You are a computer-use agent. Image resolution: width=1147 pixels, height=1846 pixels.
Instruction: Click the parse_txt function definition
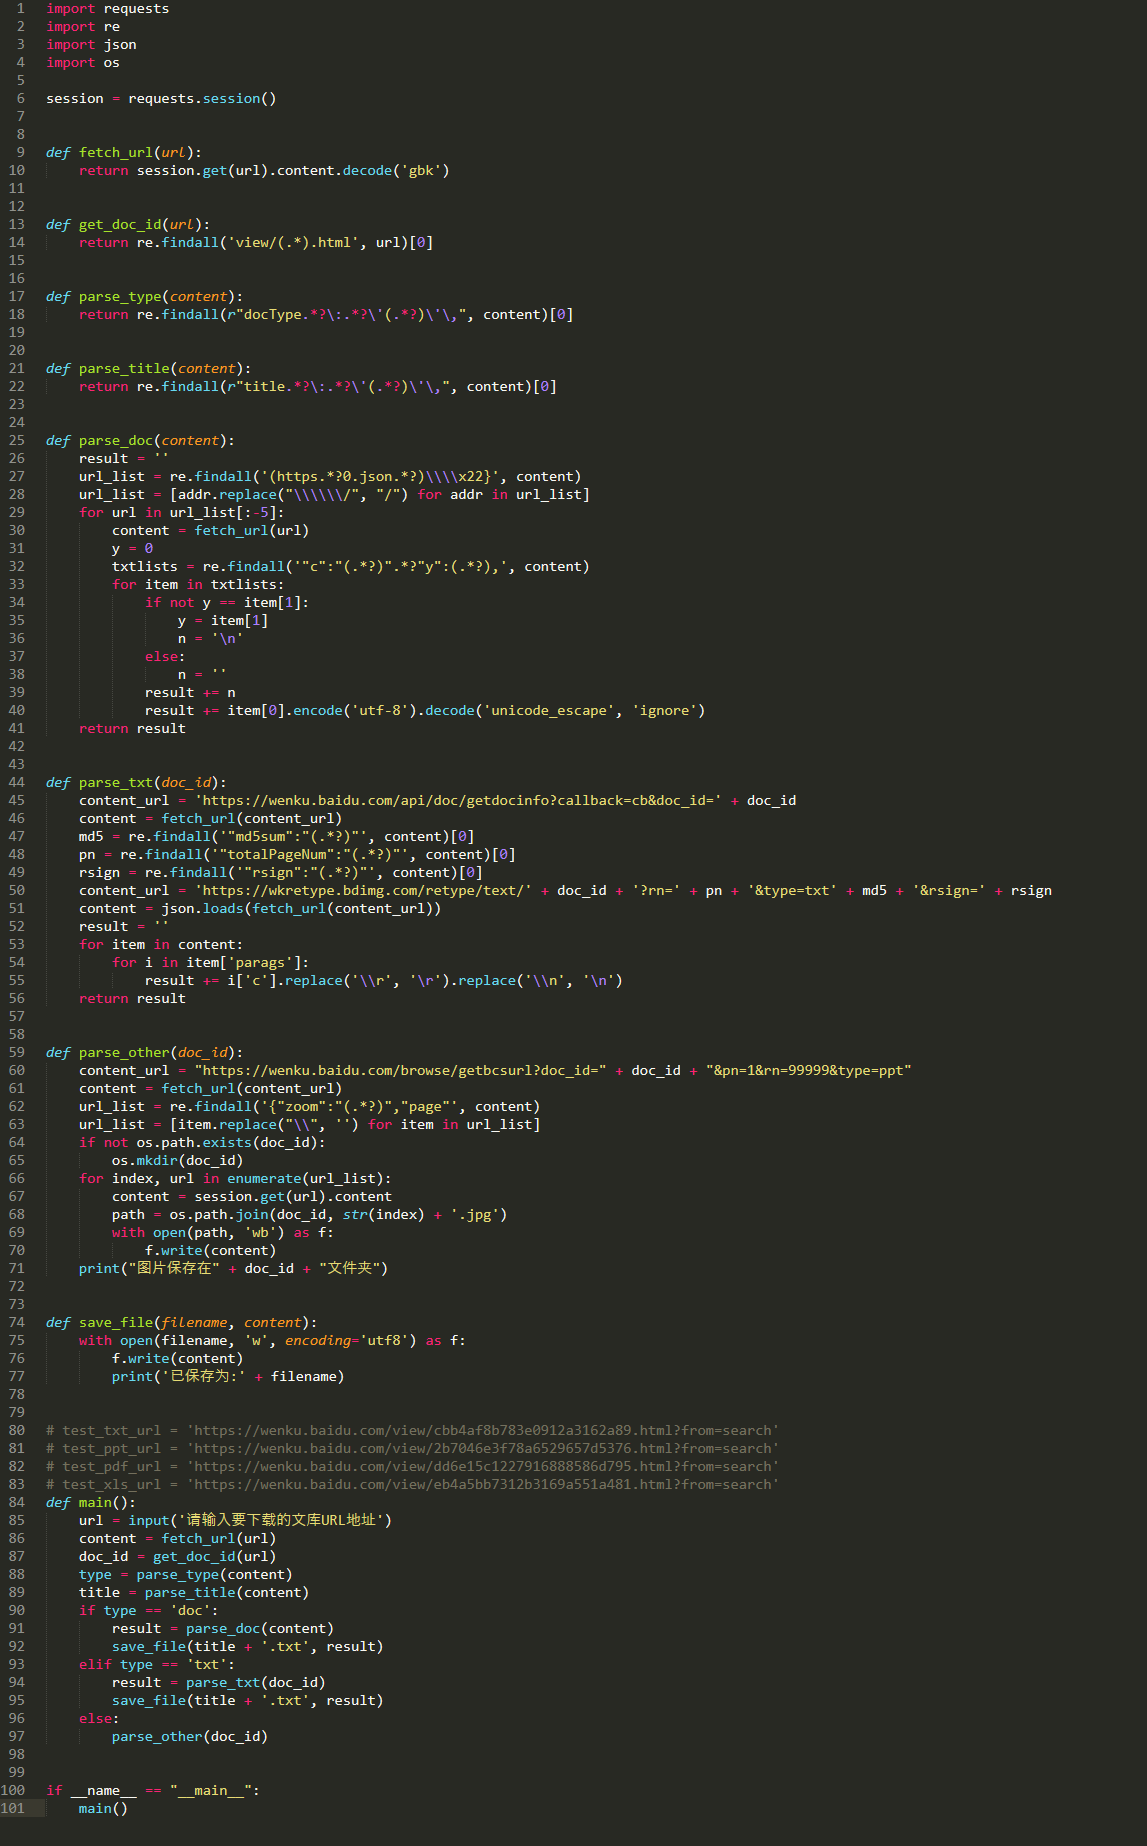point(116,782)
